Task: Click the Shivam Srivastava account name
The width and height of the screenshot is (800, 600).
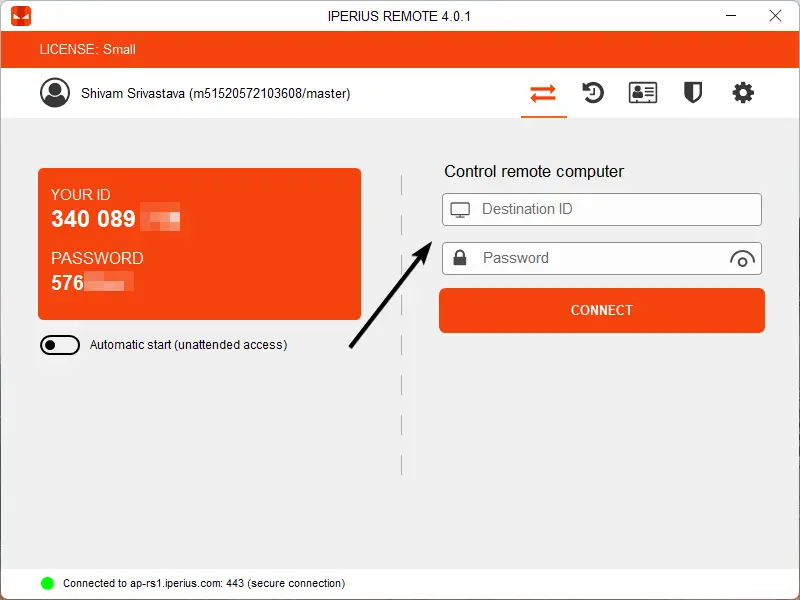Action: tap(215, 93)
